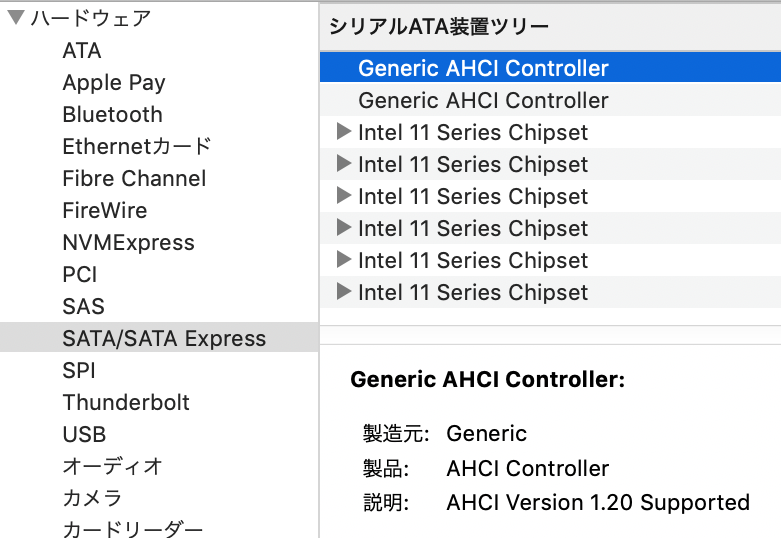
Task: Expand the last Intel 11 Series Chipset triangle
Action: coord(344,291)
